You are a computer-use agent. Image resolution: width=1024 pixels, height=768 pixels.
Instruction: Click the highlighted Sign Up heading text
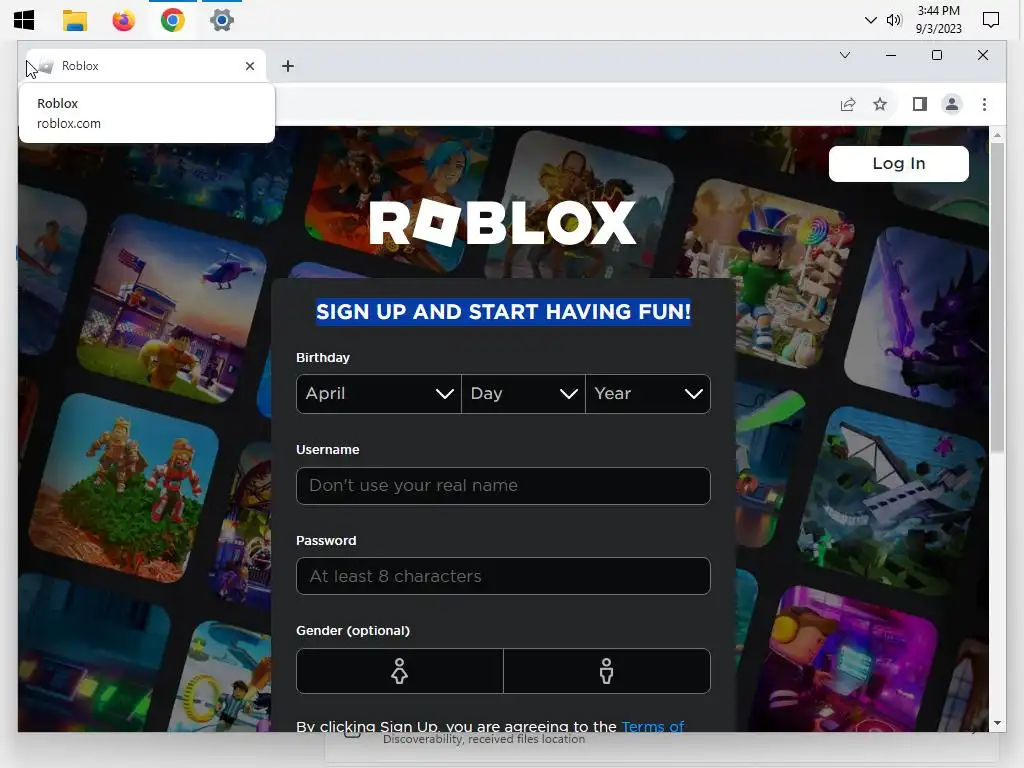tap(503, 312)
